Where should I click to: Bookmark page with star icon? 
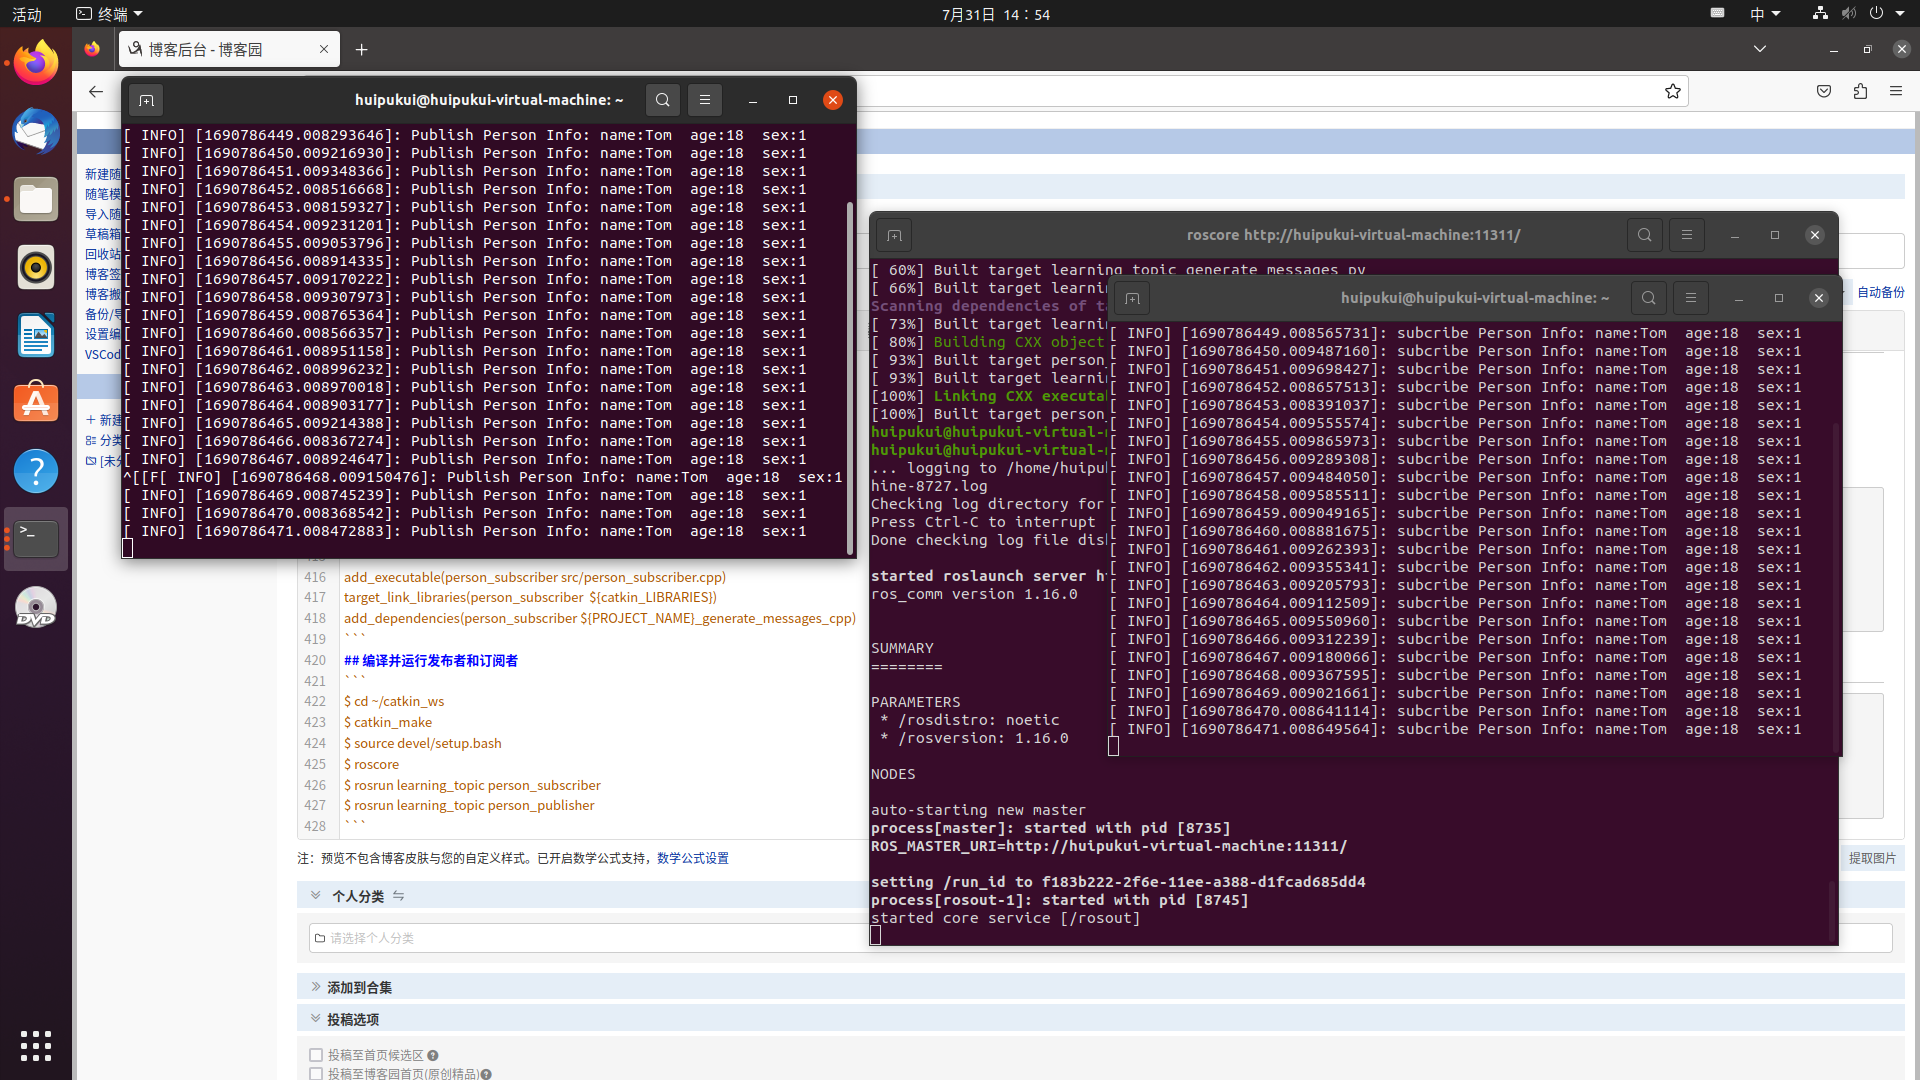point(1673,92)
